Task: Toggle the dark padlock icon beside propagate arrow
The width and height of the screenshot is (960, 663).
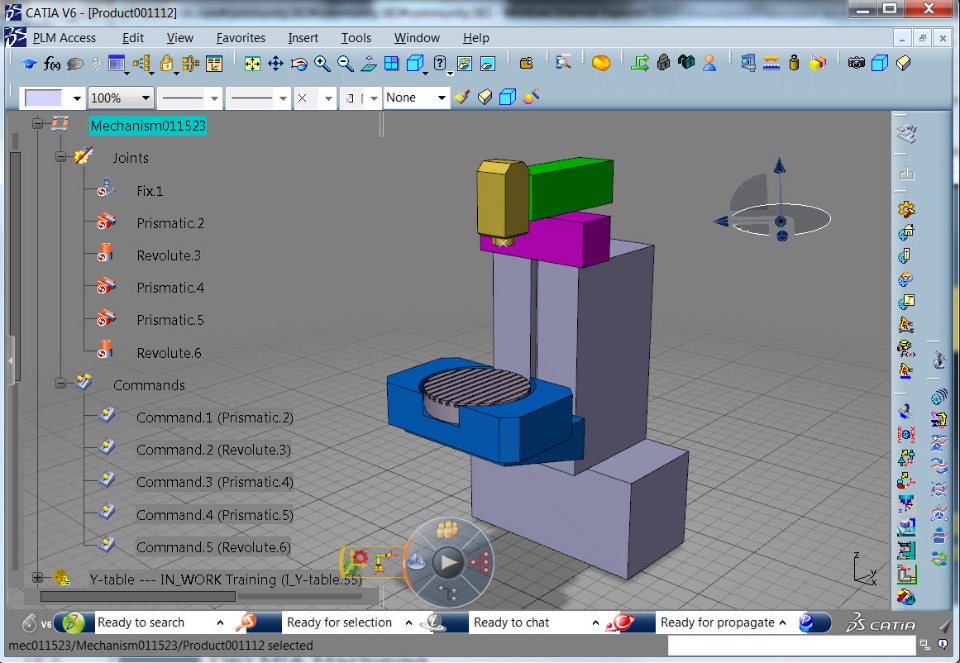Action: (x=663, y=63)
